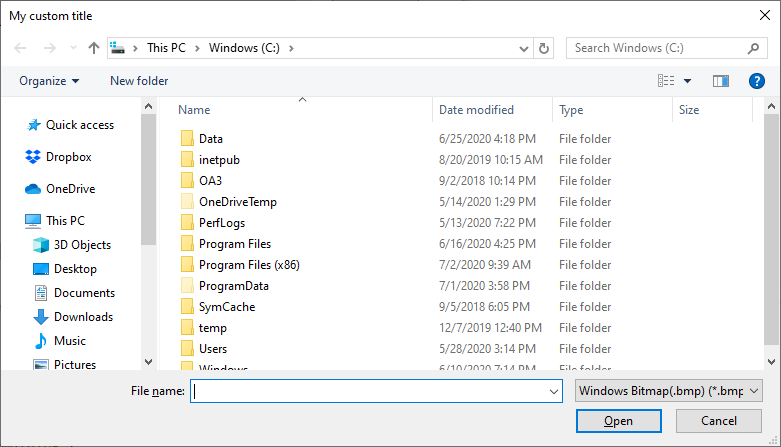Toggle the preview pane

(x=721, y=81)
